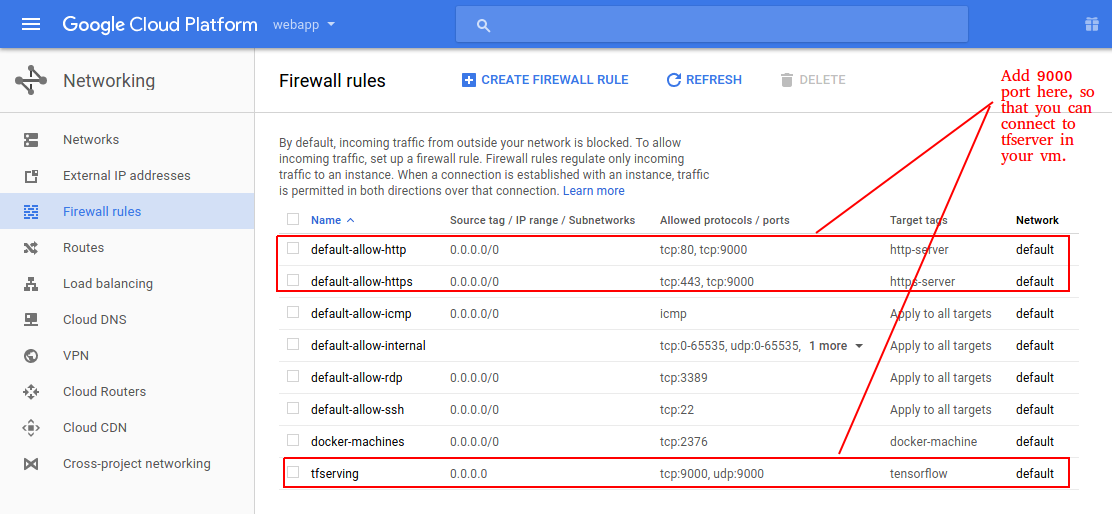Click the Networks sidebar icon
Image resolution: width=1112 pixels, height=514 pixels.
(30, 140)
